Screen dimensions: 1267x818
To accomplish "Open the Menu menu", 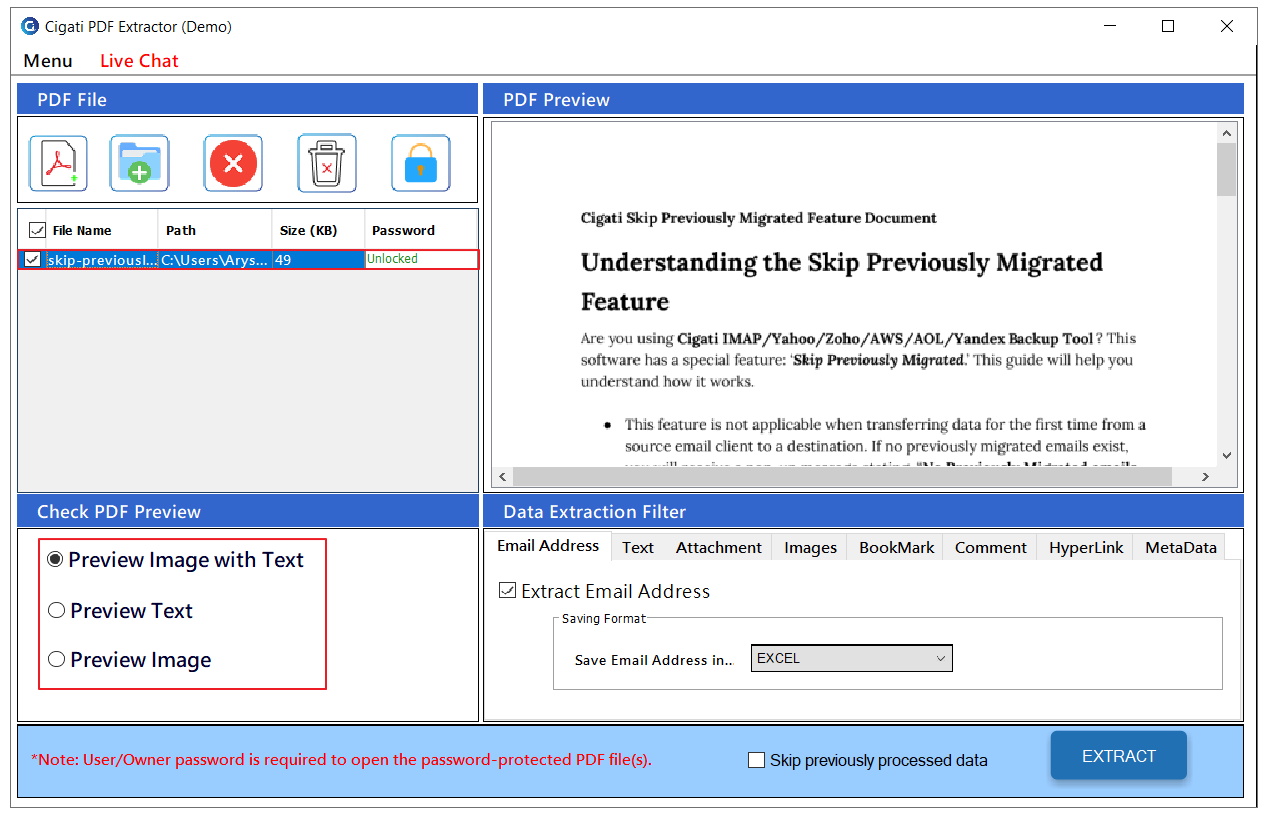I will coord(48,61).
